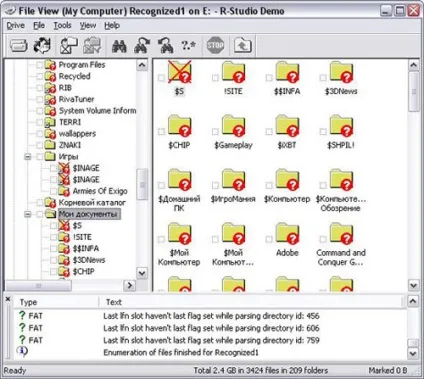Click the file mask ?.* icon
Image resolution: width=424 pixels, height=379 pixels.
pyautogui.click(x=188, y=45)
